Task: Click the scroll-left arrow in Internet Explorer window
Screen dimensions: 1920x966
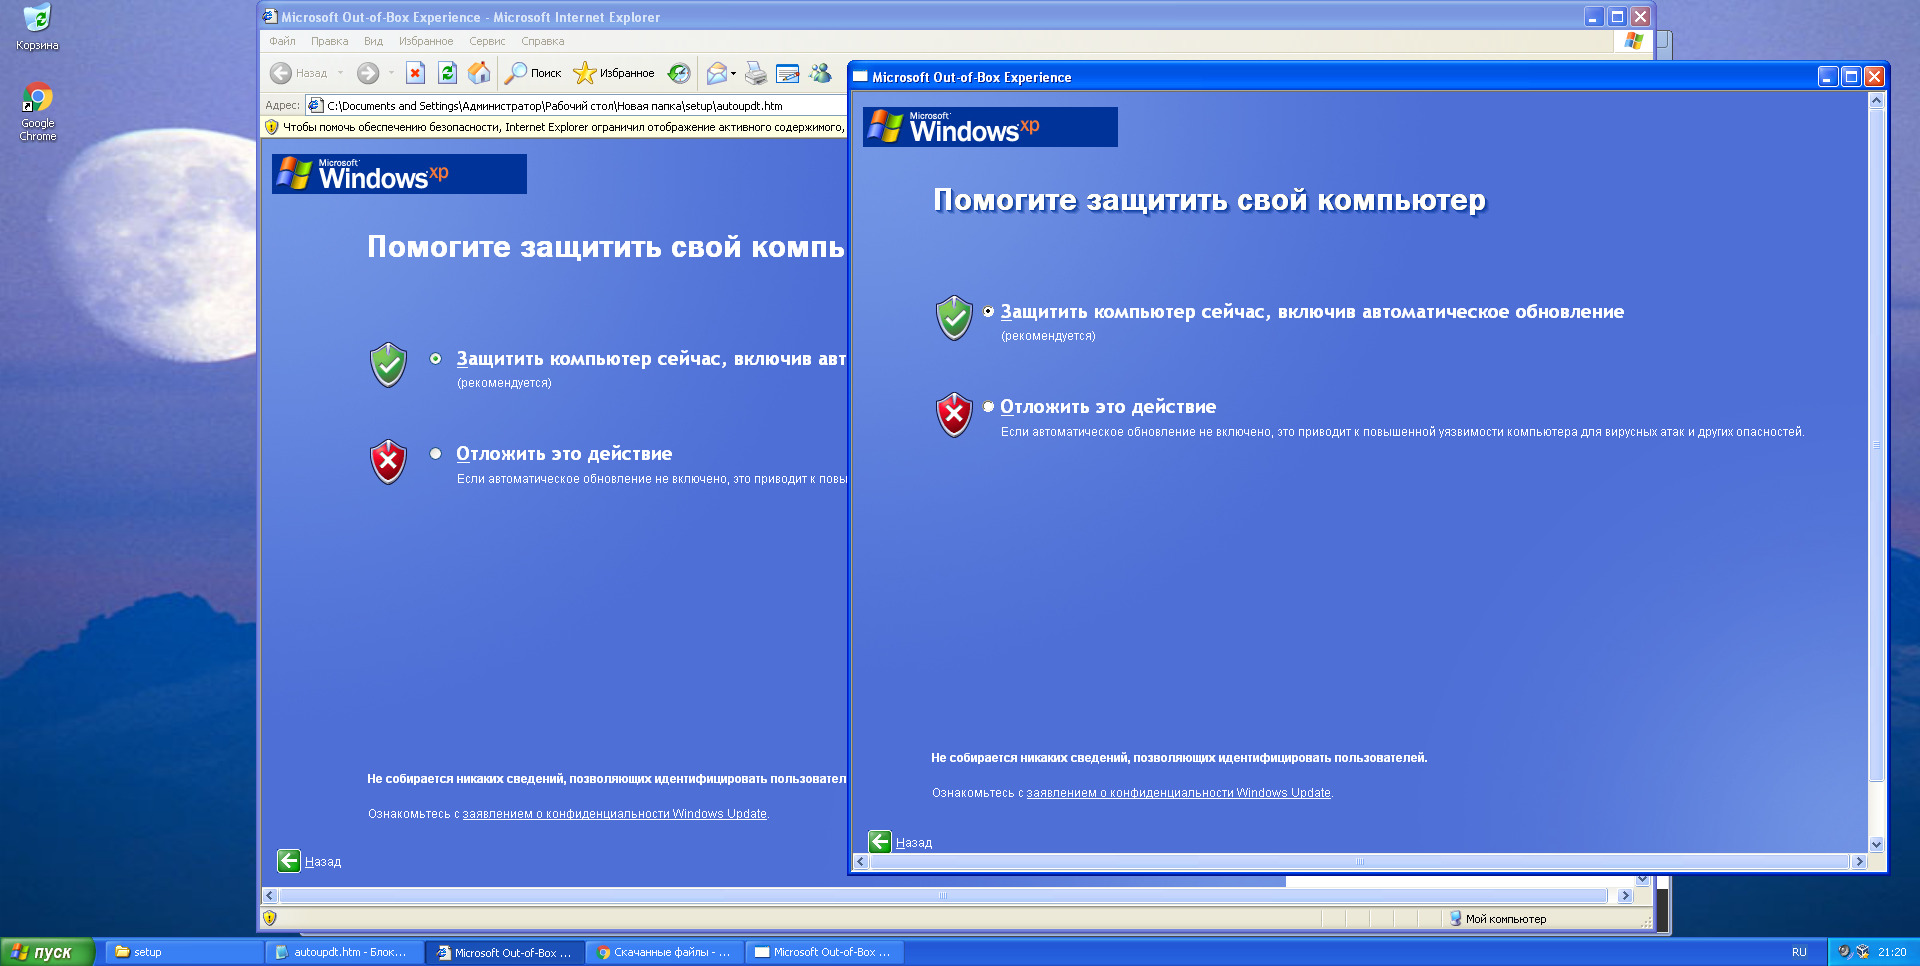Action: 269,896
